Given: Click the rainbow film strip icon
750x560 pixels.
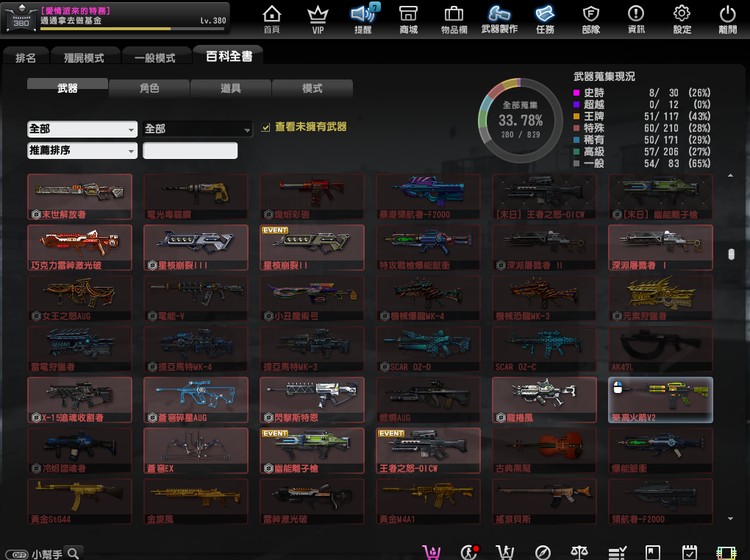Looking at the screenshot, I should [x=726, y=553].
